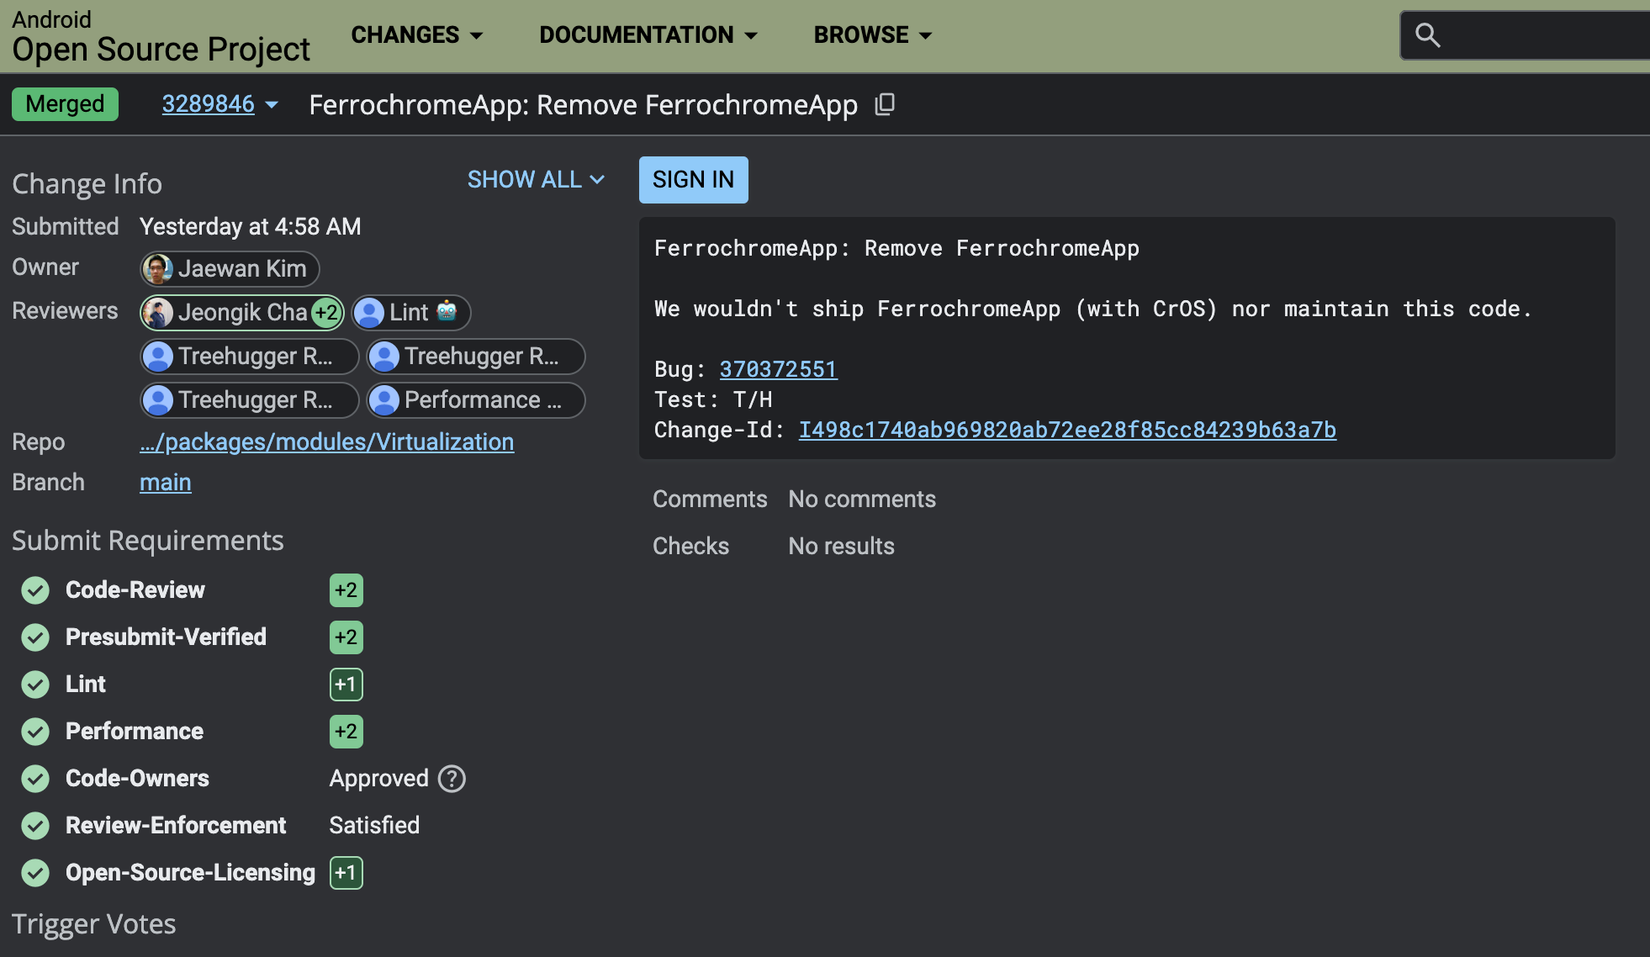
Task: Click the Lint reviewer robot icon
Action: (x=447, y=312)
